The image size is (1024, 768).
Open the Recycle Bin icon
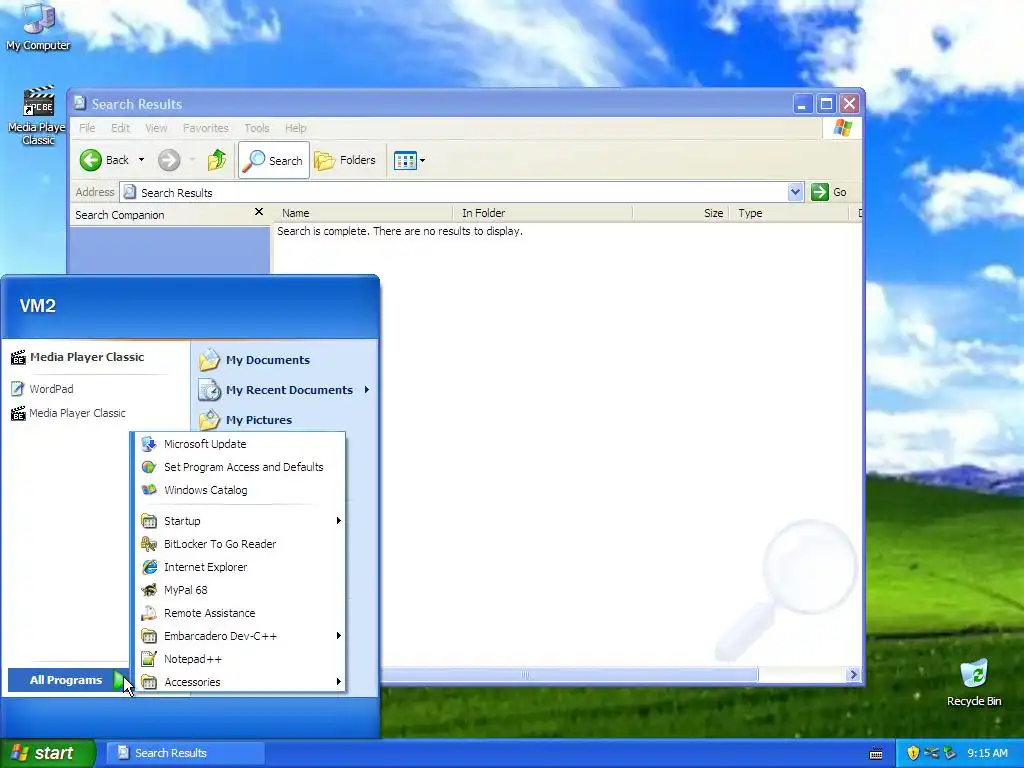coord(974,683)
